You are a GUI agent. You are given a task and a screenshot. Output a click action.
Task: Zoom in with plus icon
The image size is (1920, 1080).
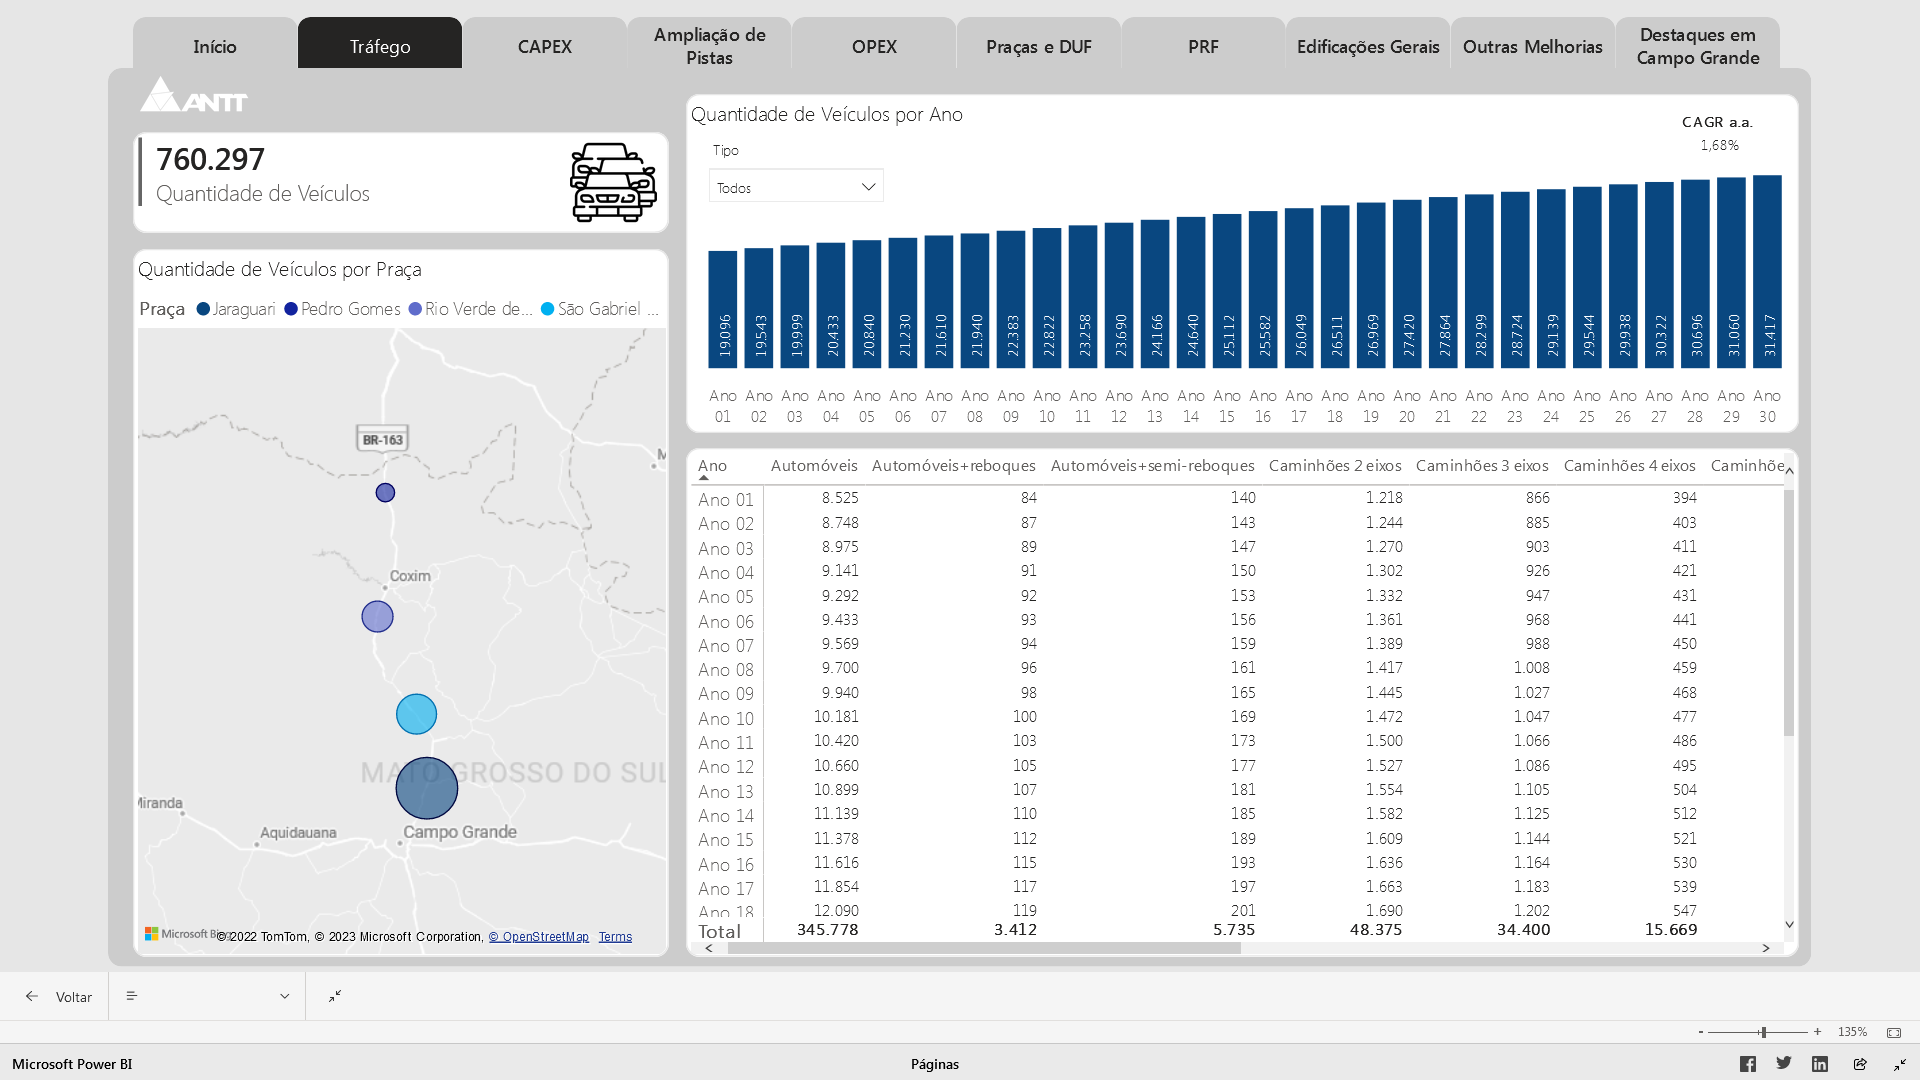(1817, 1032)
